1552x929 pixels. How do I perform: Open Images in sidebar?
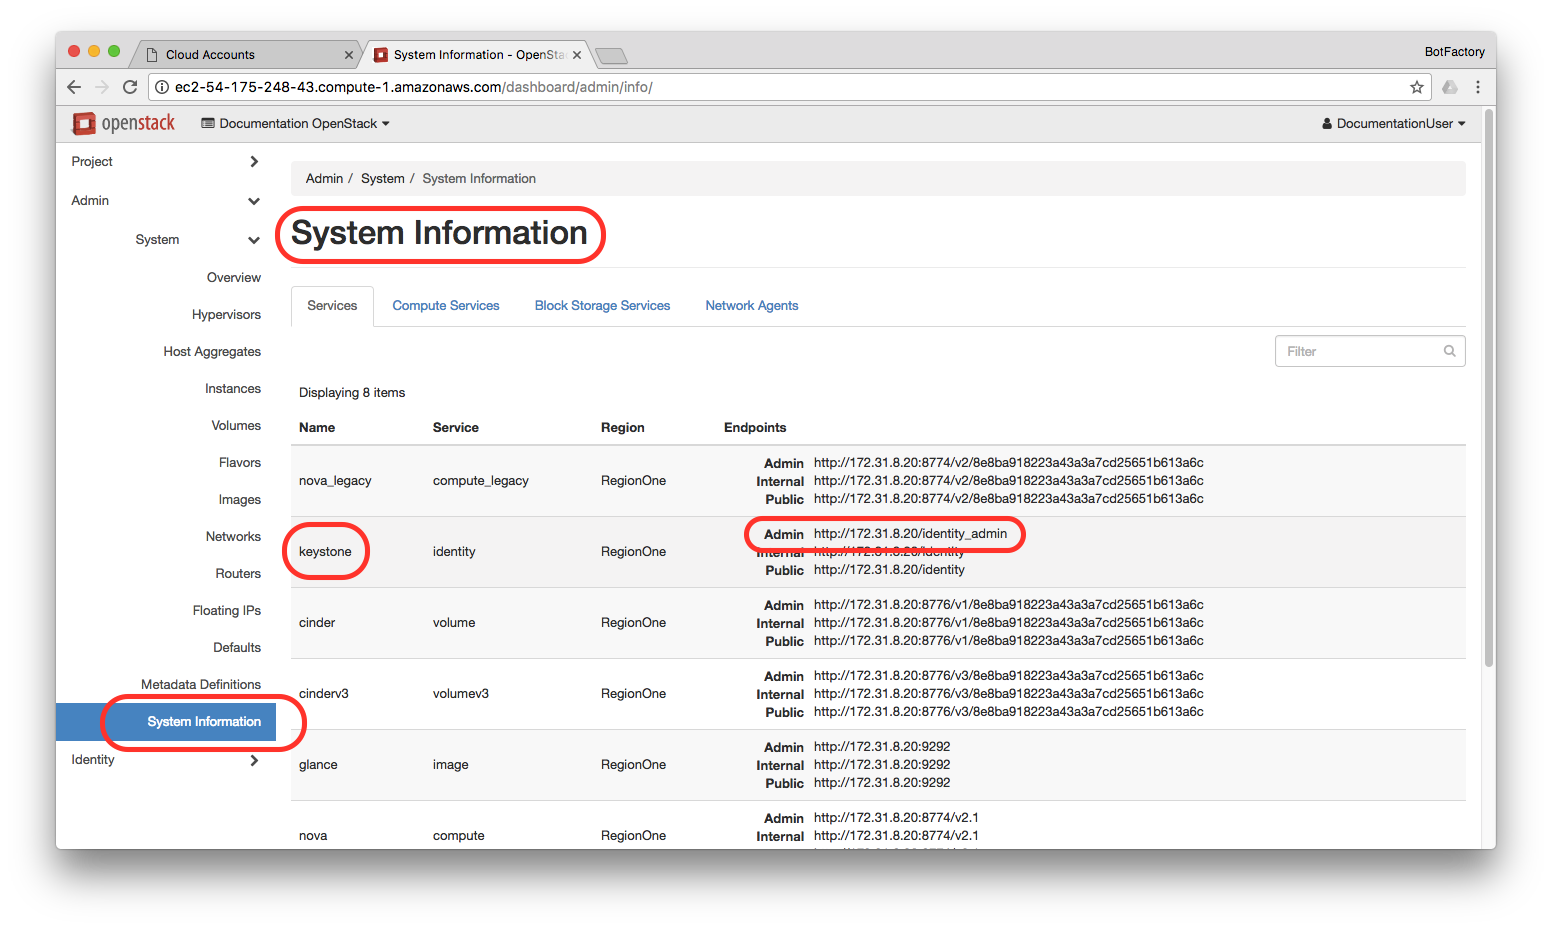(x=240, y=500)
